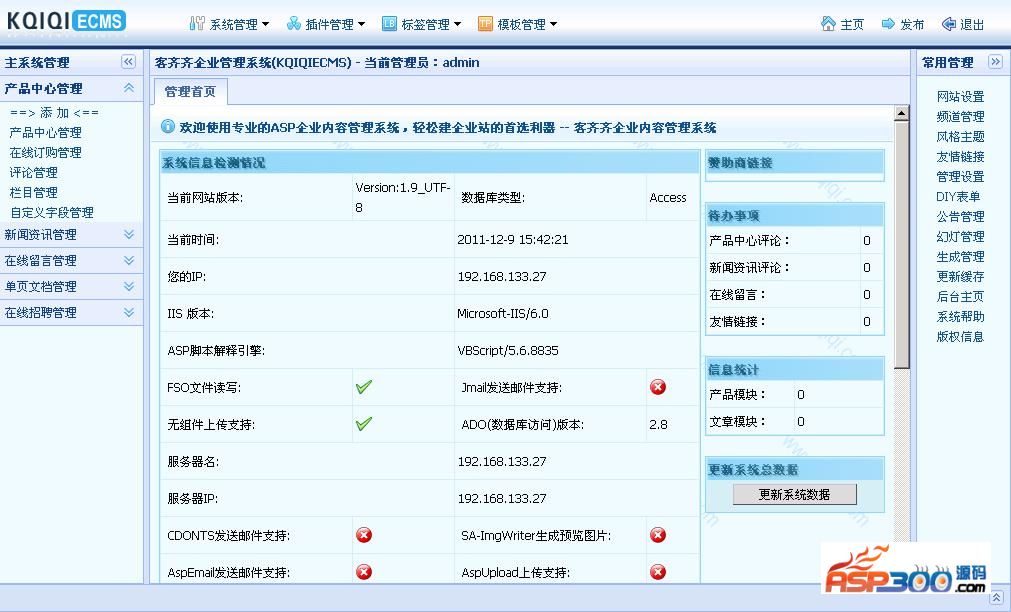Open the 模板管理 dropdown menu

(x=518, y=24)
